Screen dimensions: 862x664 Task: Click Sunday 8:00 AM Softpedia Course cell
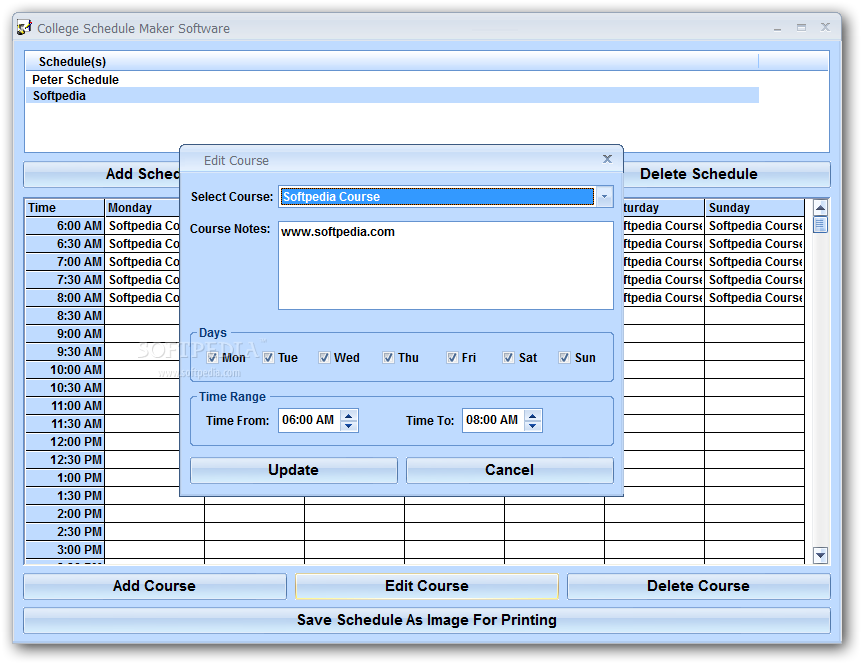pyautogui.click(x=754, y=298)
